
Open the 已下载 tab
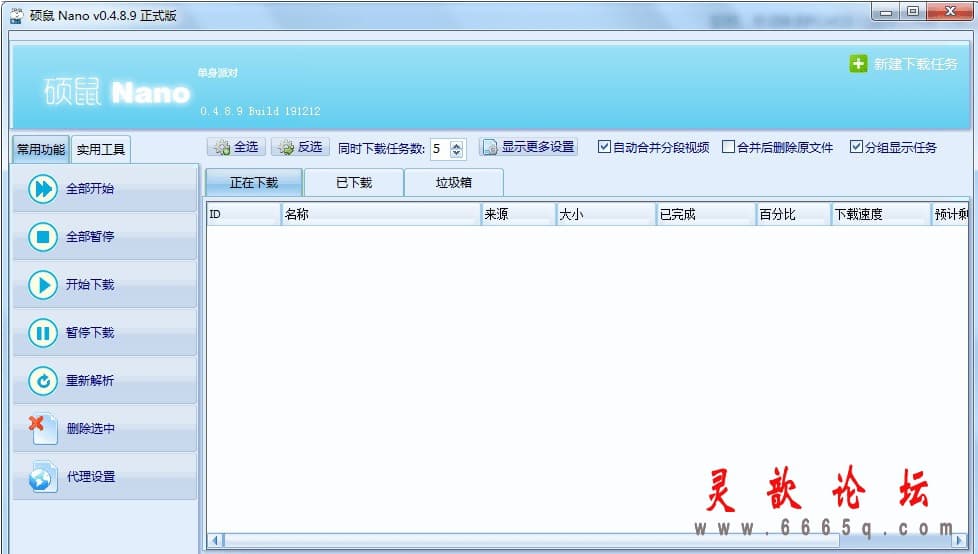click(354, 183)
